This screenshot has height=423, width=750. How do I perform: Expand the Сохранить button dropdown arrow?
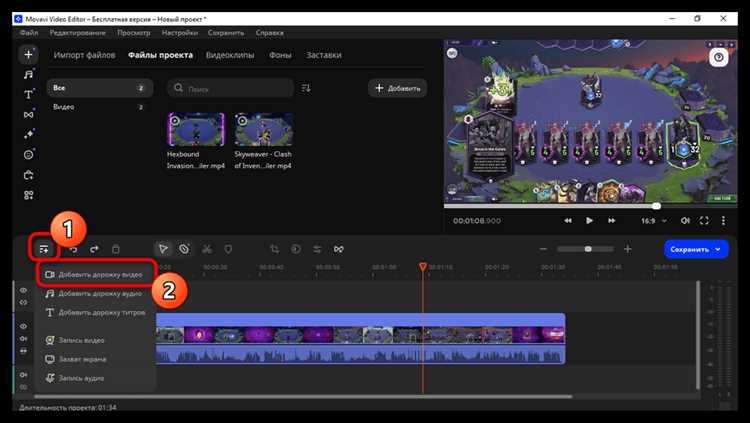(718, 249)
